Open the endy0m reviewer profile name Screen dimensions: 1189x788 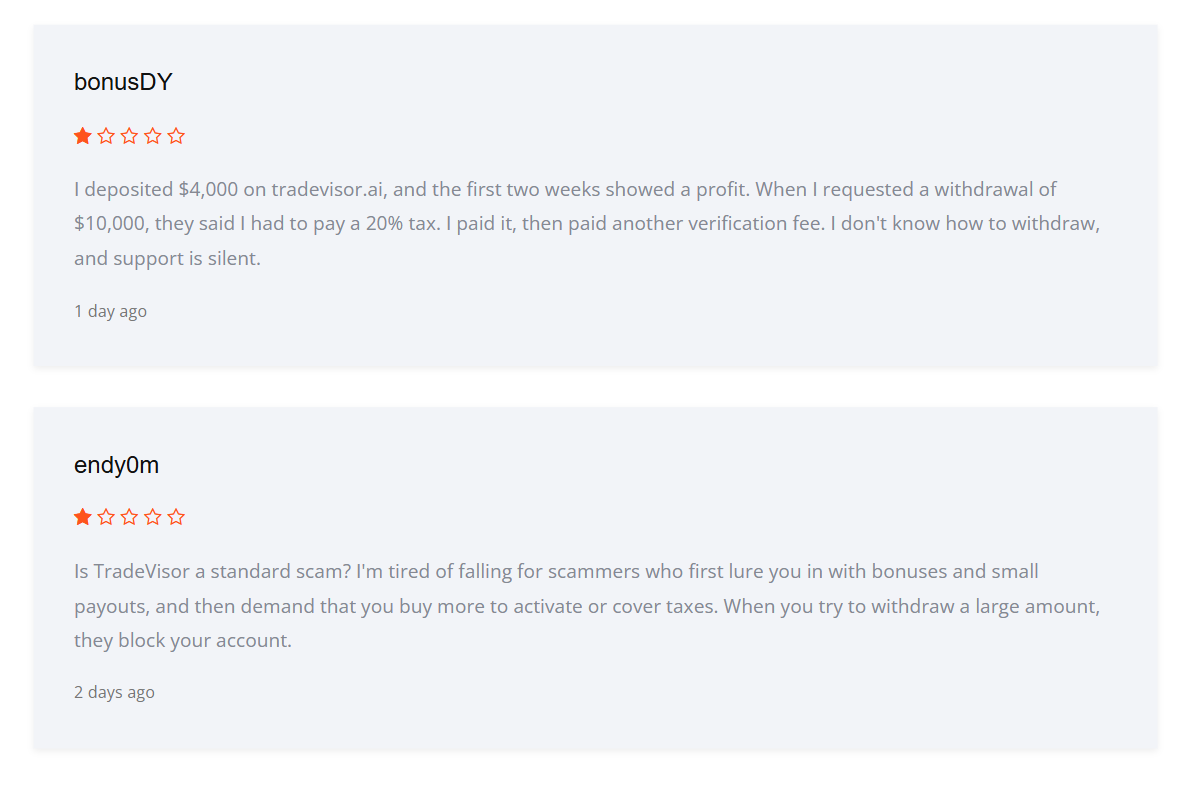[x=116, y=465]
